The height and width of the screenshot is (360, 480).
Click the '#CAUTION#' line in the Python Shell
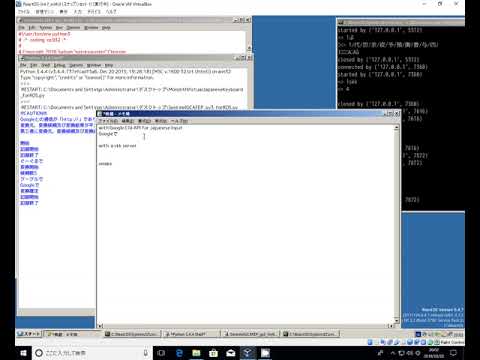click(33, 113)
